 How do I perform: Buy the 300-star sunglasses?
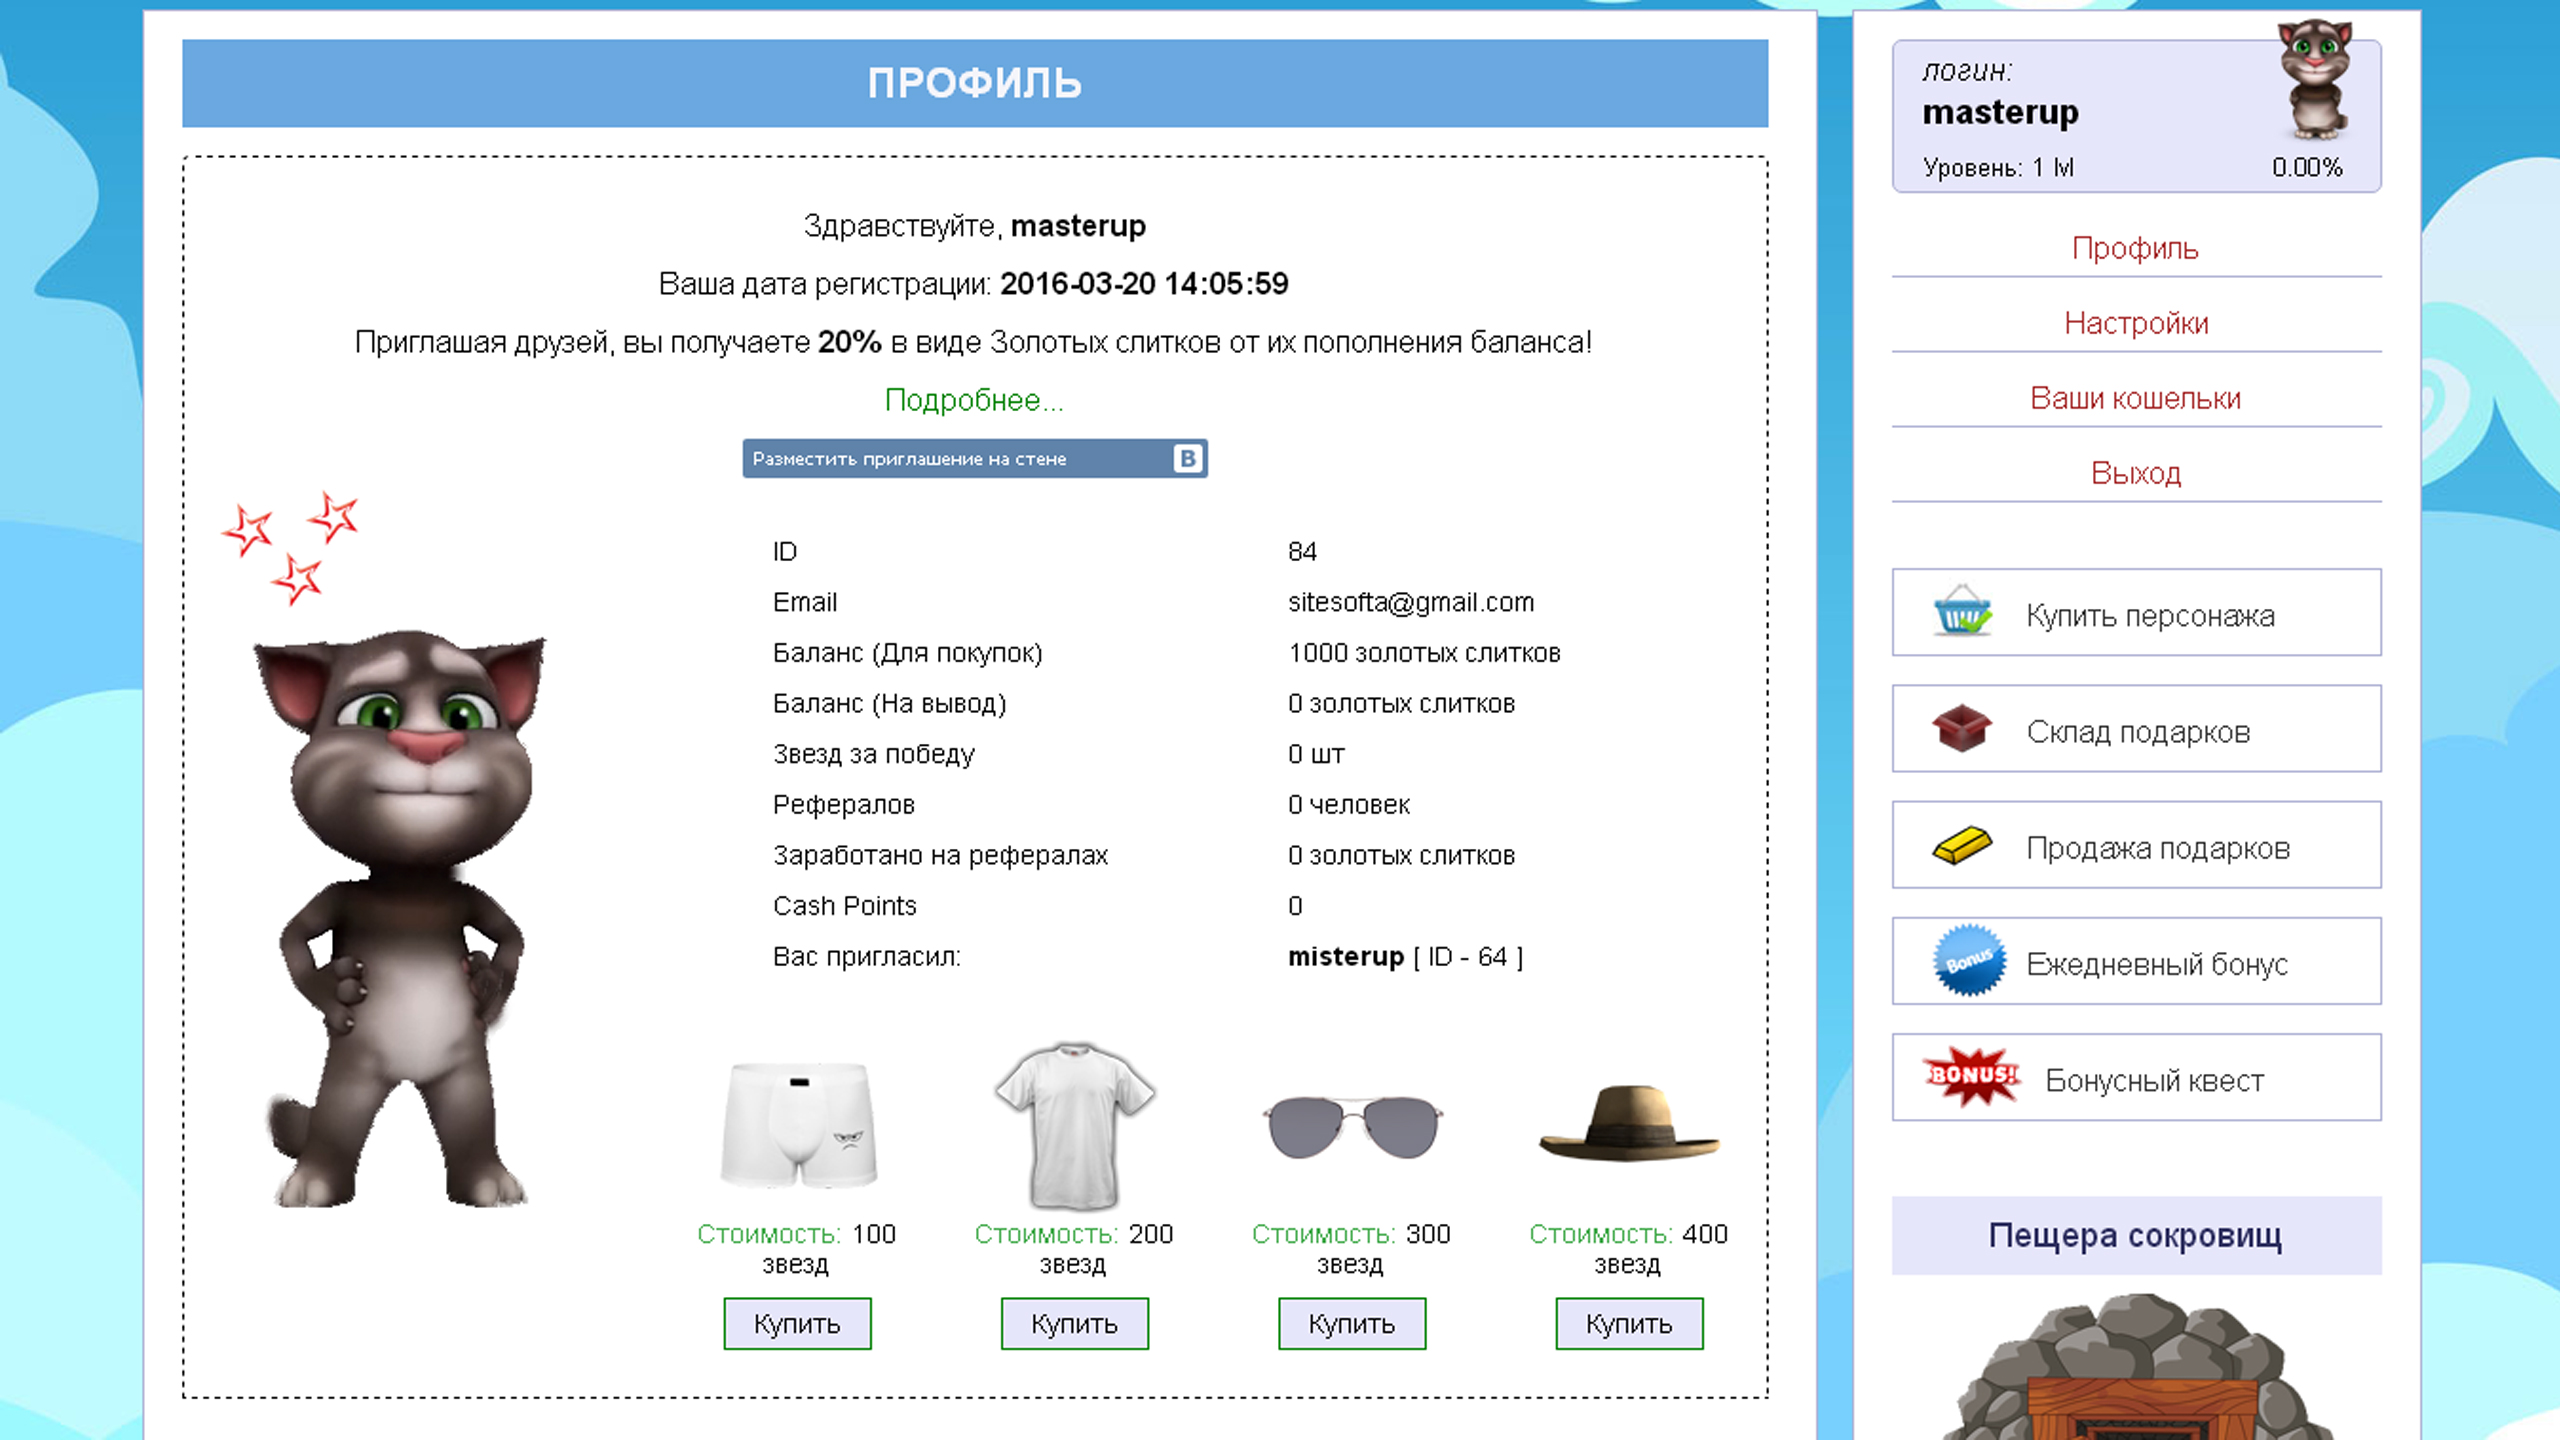(1352, 1324)
